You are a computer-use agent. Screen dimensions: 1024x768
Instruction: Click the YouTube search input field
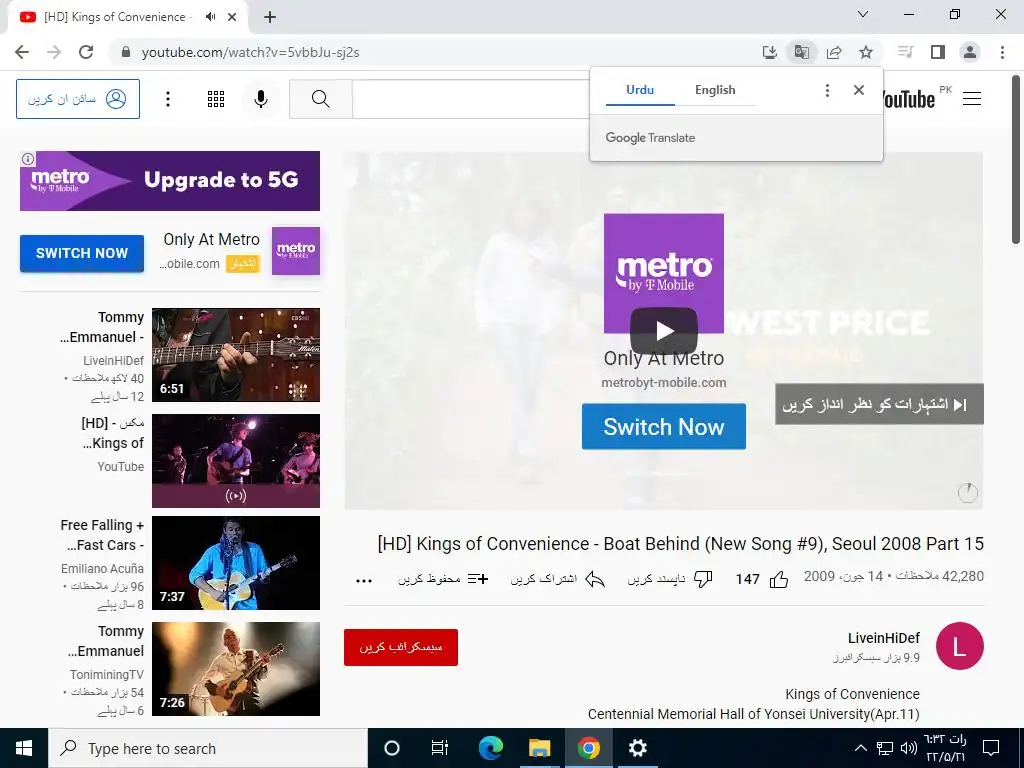point(472,99)
